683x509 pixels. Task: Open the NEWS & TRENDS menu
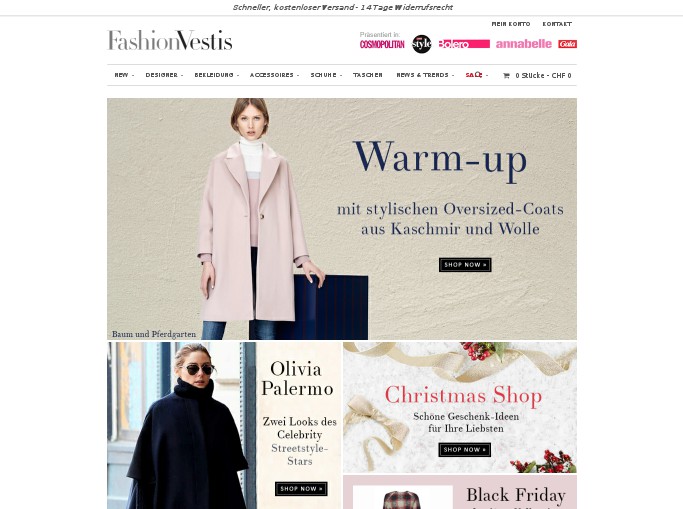coord(425,75)
